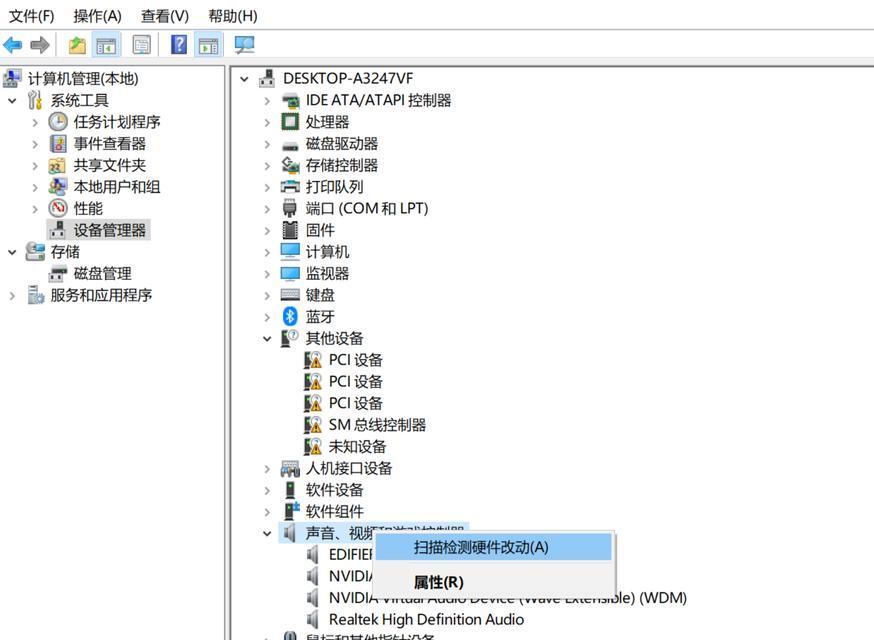Toggle the show/hide console tree icon

click(x=106, y=45)
